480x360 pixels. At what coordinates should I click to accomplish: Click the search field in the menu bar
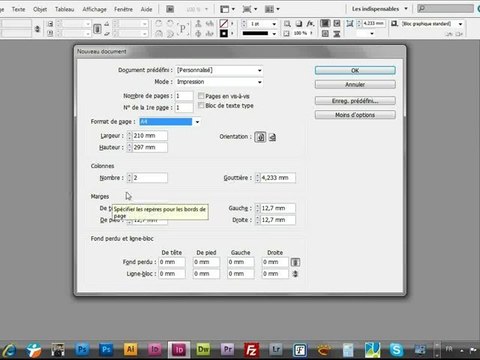pos(445,9)
